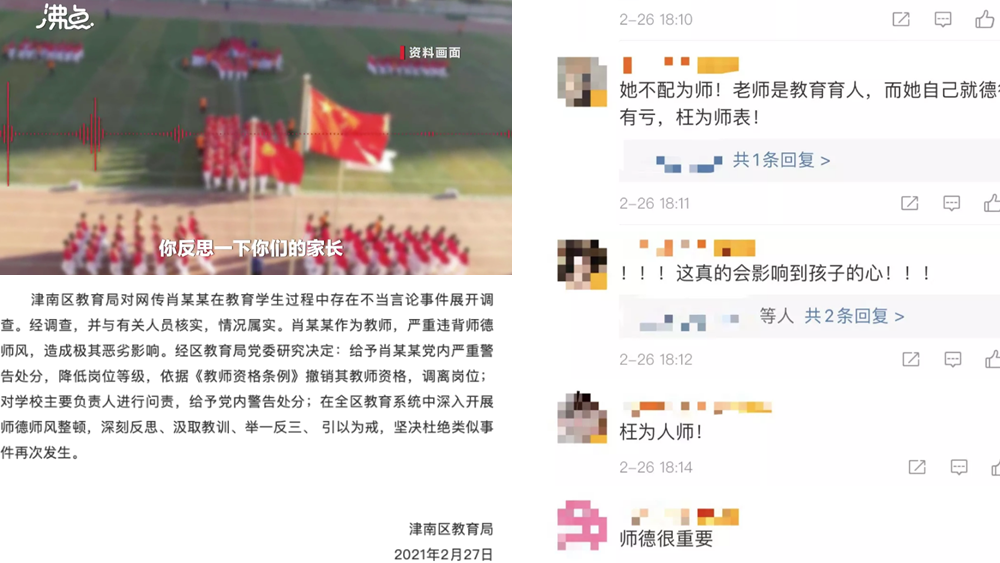Screen dimensions: 1000x563
Task: Click username above 这真的会影响到孩子的心 comment
Action: coord(697,247)
